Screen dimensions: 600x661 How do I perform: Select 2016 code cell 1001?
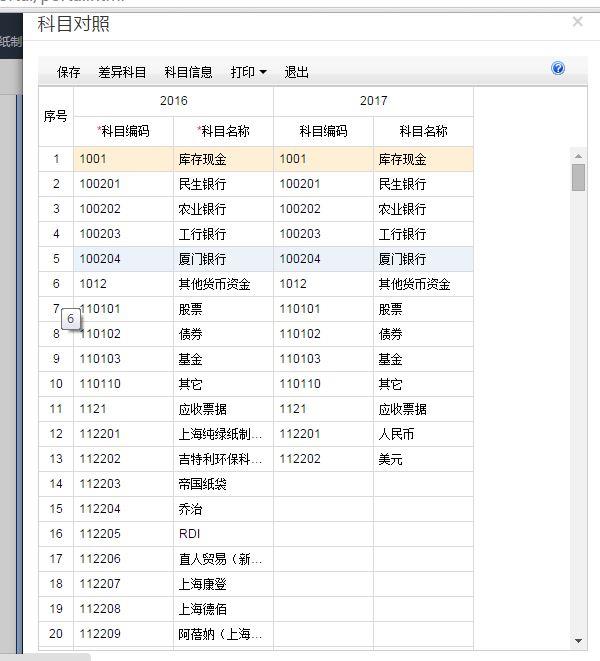pos(124,159)
